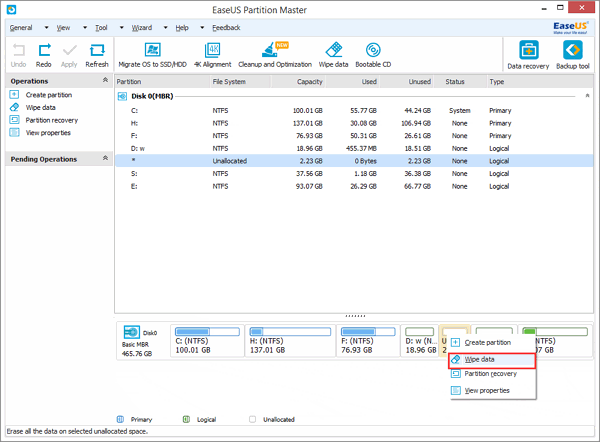Open the Wizard menu
600x442 pixels.
point(142,28)
